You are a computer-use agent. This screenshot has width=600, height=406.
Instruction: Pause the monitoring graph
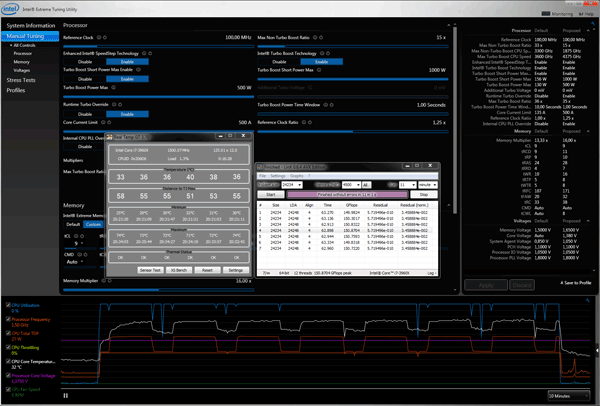65,396
